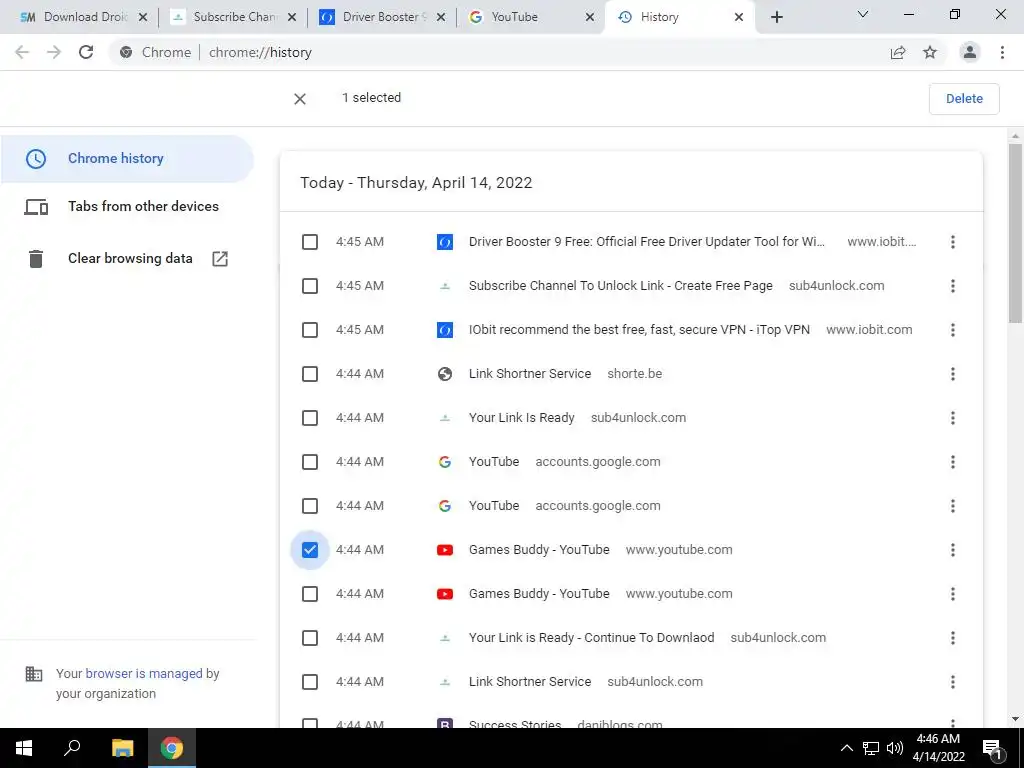This screenshot has height=768, width=1024.
Task: Click the Chrome taskbar icon
Action: point(172,748)
